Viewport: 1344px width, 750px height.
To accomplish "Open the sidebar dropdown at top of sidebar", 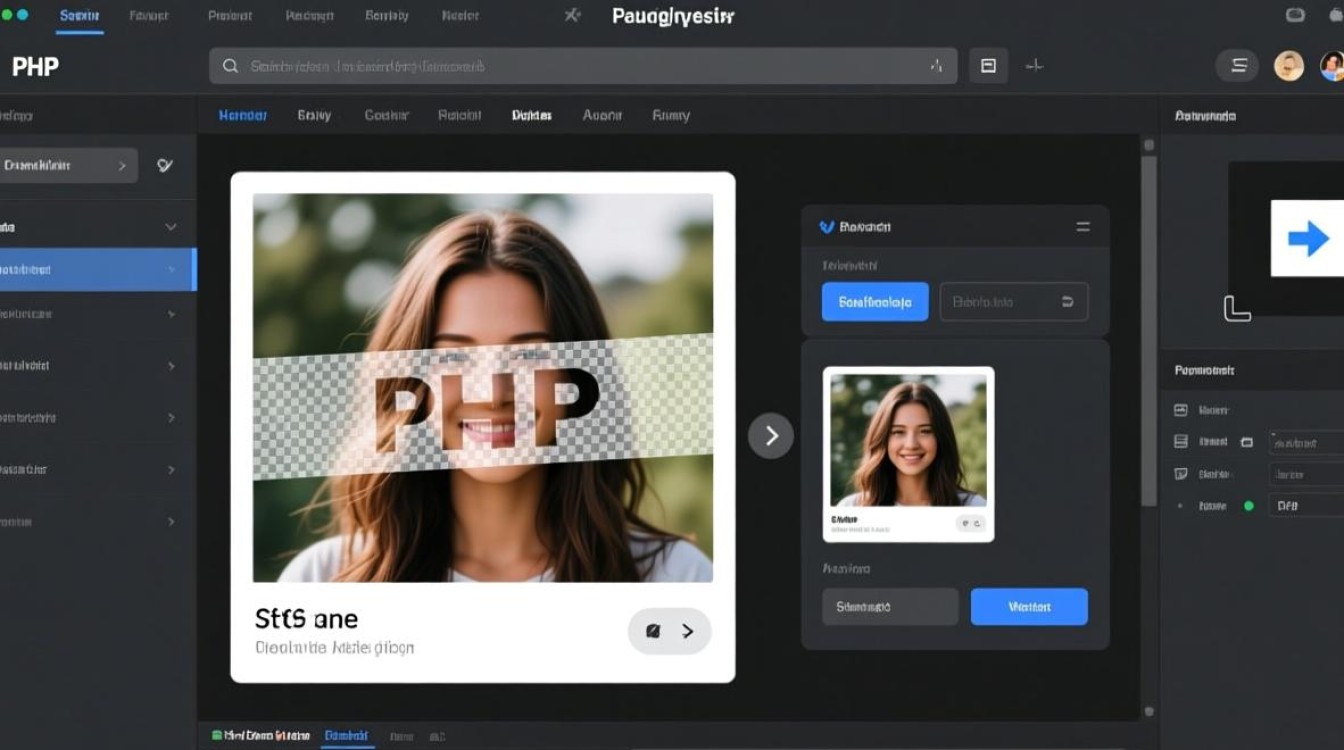I will pos(68,165).
